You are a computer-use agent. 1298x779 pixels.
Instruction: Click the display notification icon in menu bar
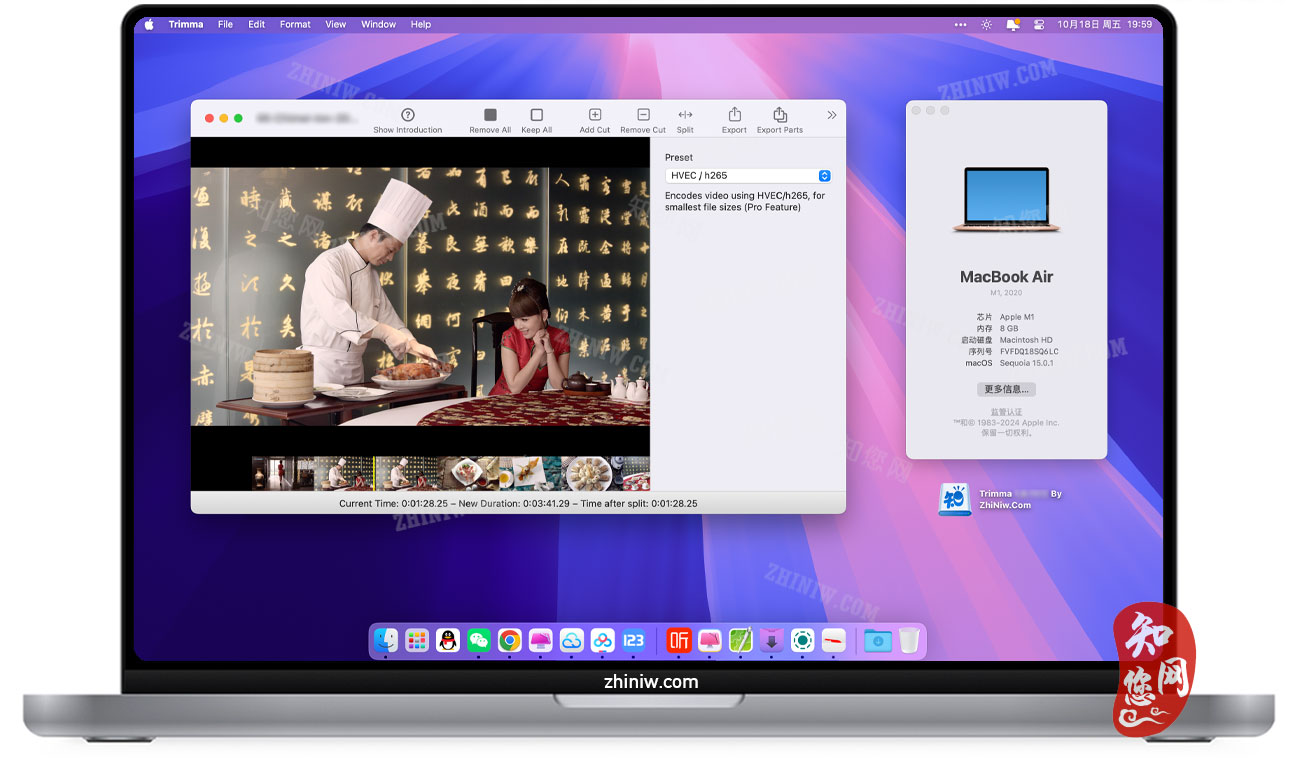pos(1013,24)
